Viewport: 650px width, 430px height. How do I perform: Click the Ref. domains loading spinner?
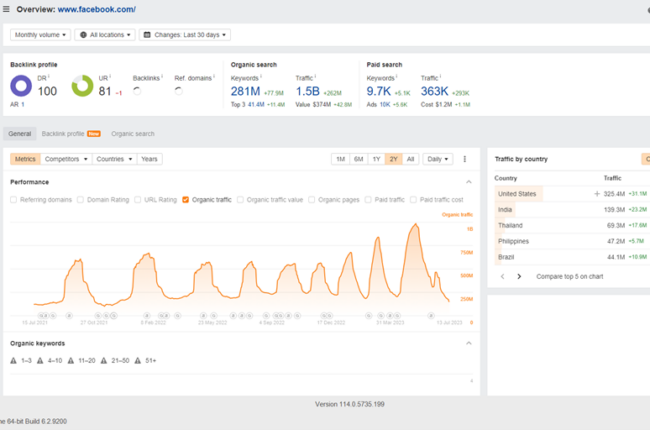tap(179, 91)
